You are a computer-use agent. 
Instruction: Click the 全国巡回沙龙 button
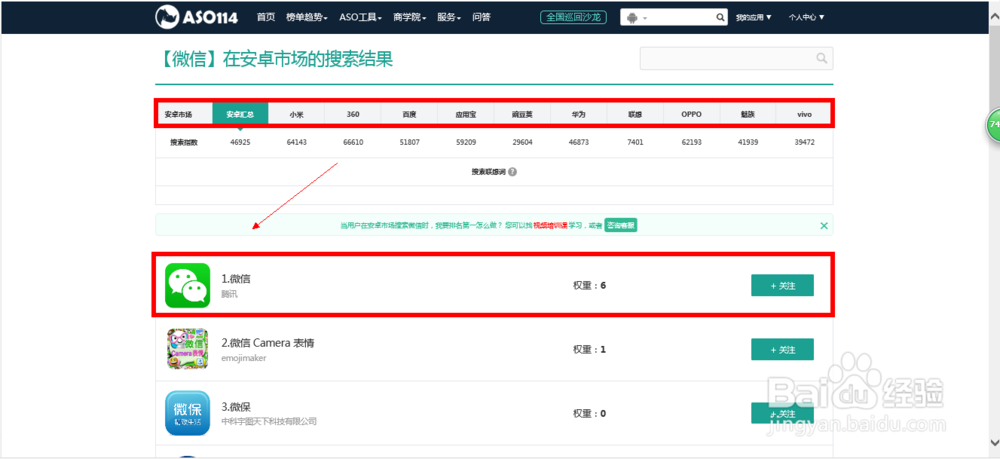point(573,17)
